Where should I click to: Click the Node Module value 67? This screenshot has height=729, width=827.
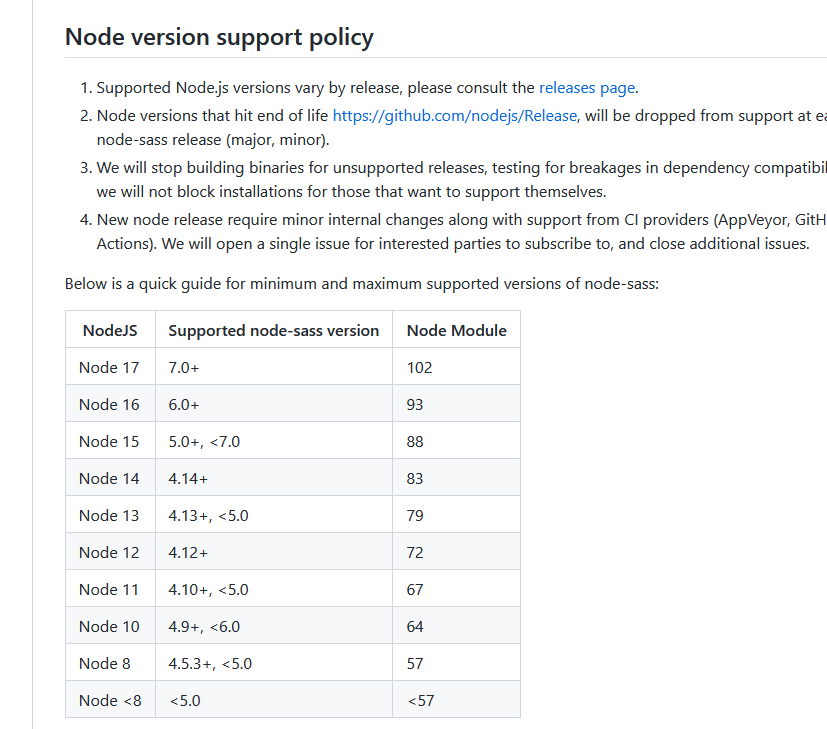pyautogui.click(x=415, y=589)
